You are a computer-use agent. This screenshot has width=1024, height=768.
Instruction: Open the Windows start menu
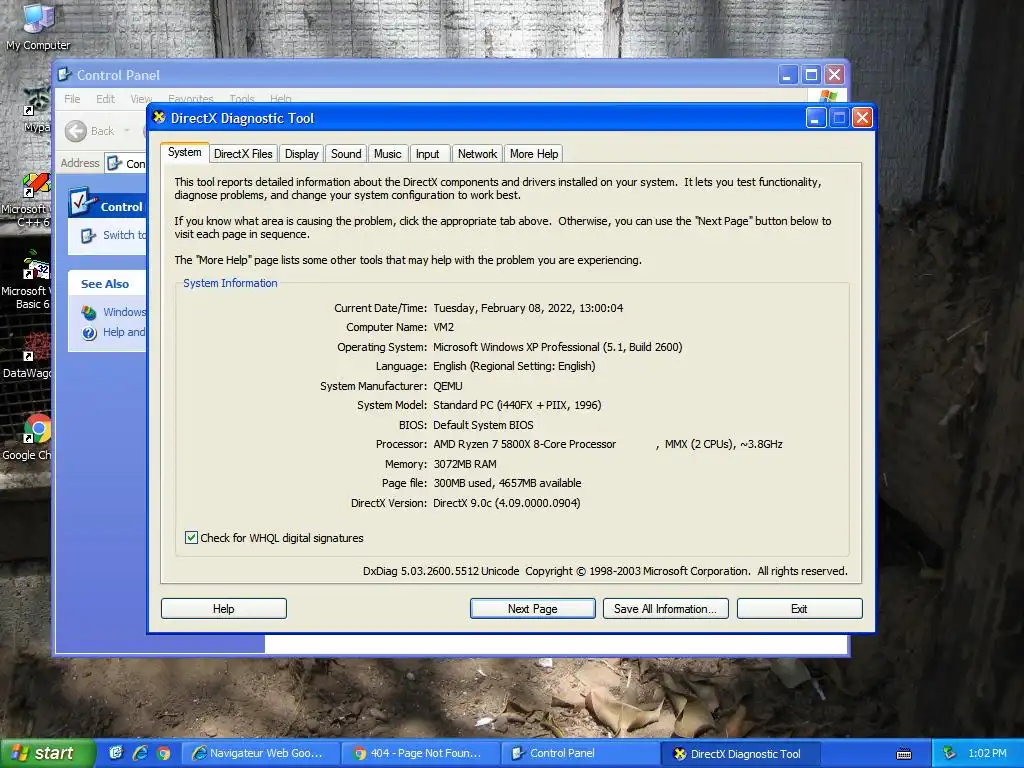tap(47, 753)
